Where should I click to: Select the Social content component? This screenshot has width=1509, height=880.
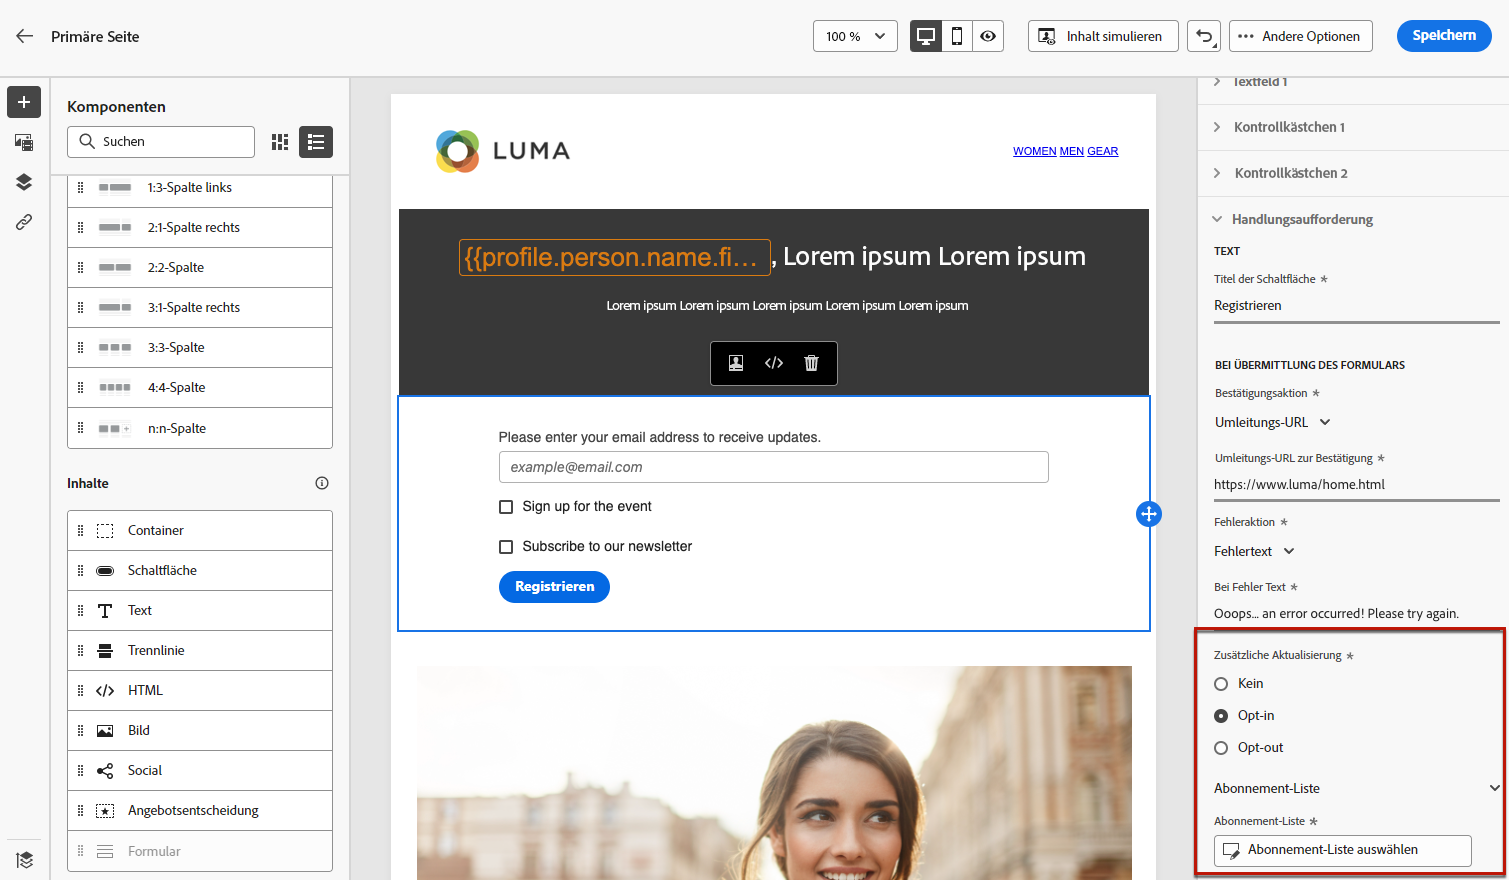tap(200, 771)
